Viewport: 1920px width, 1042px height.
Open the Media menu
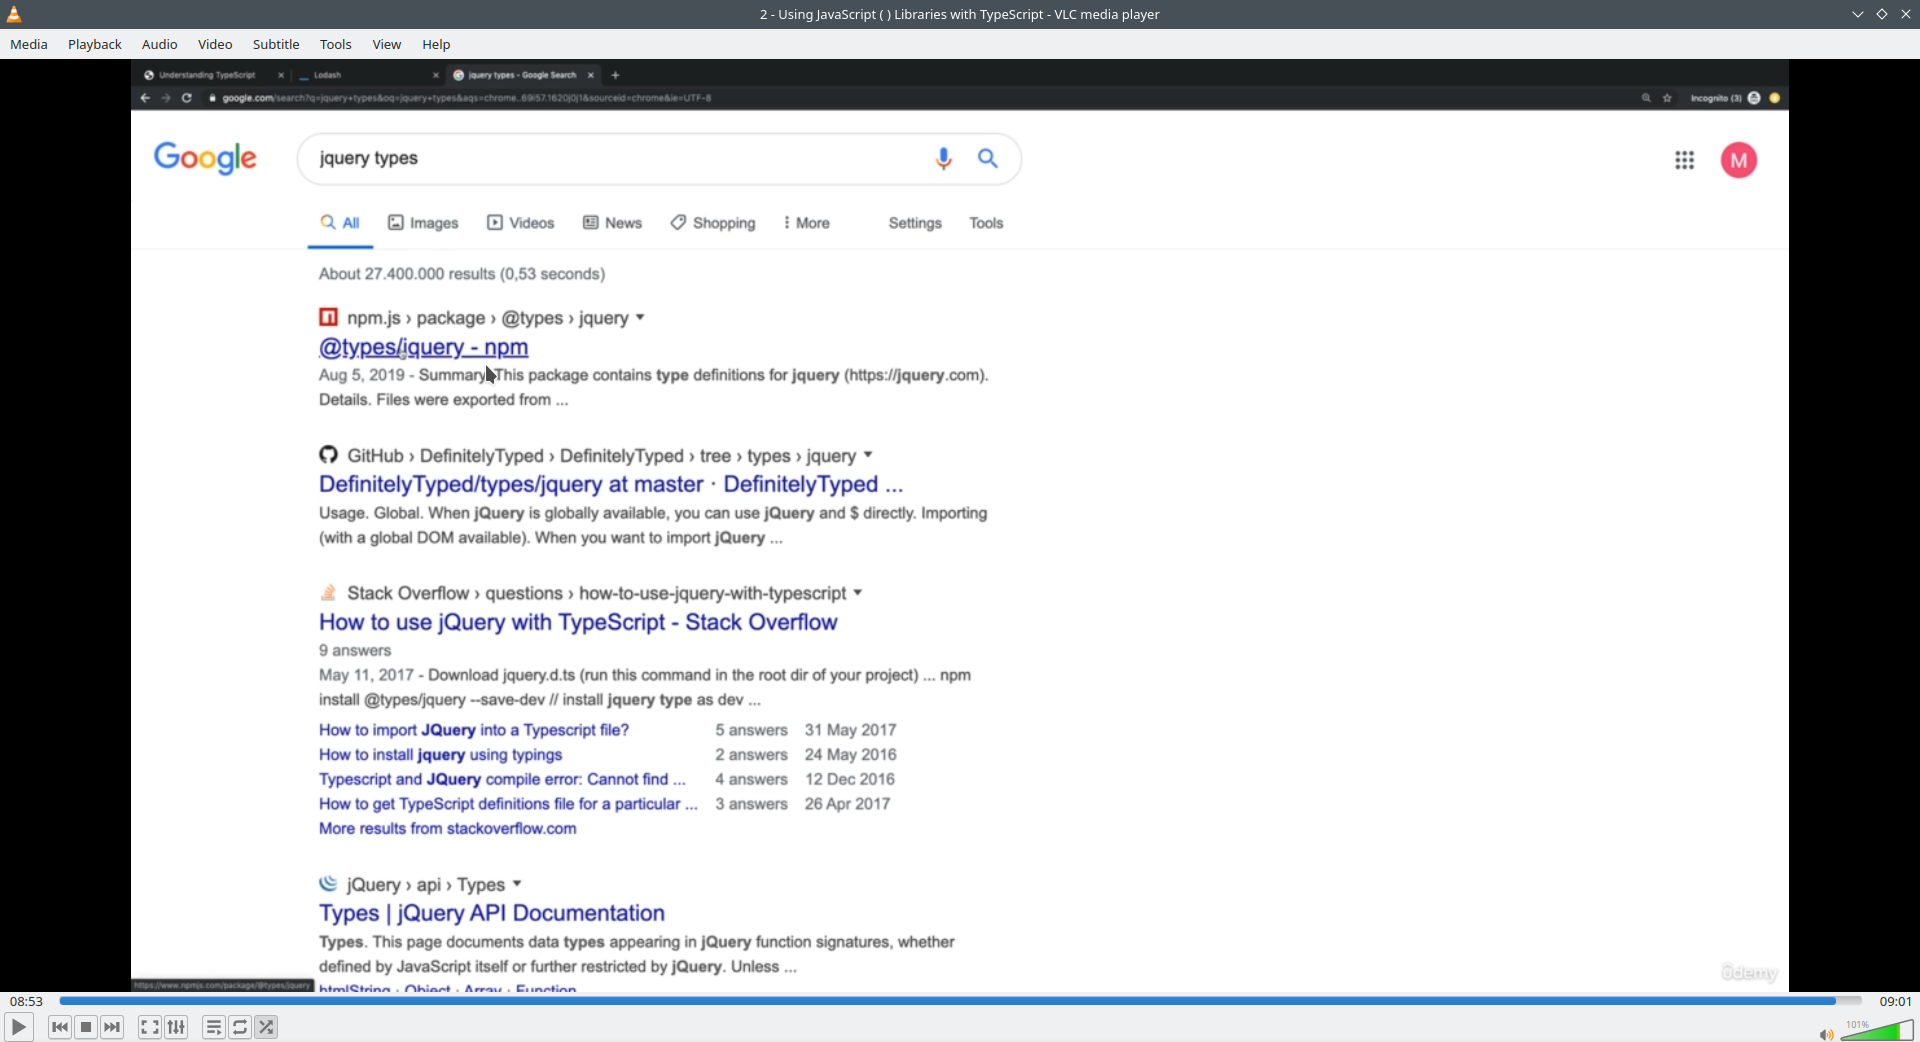[29, 44]
